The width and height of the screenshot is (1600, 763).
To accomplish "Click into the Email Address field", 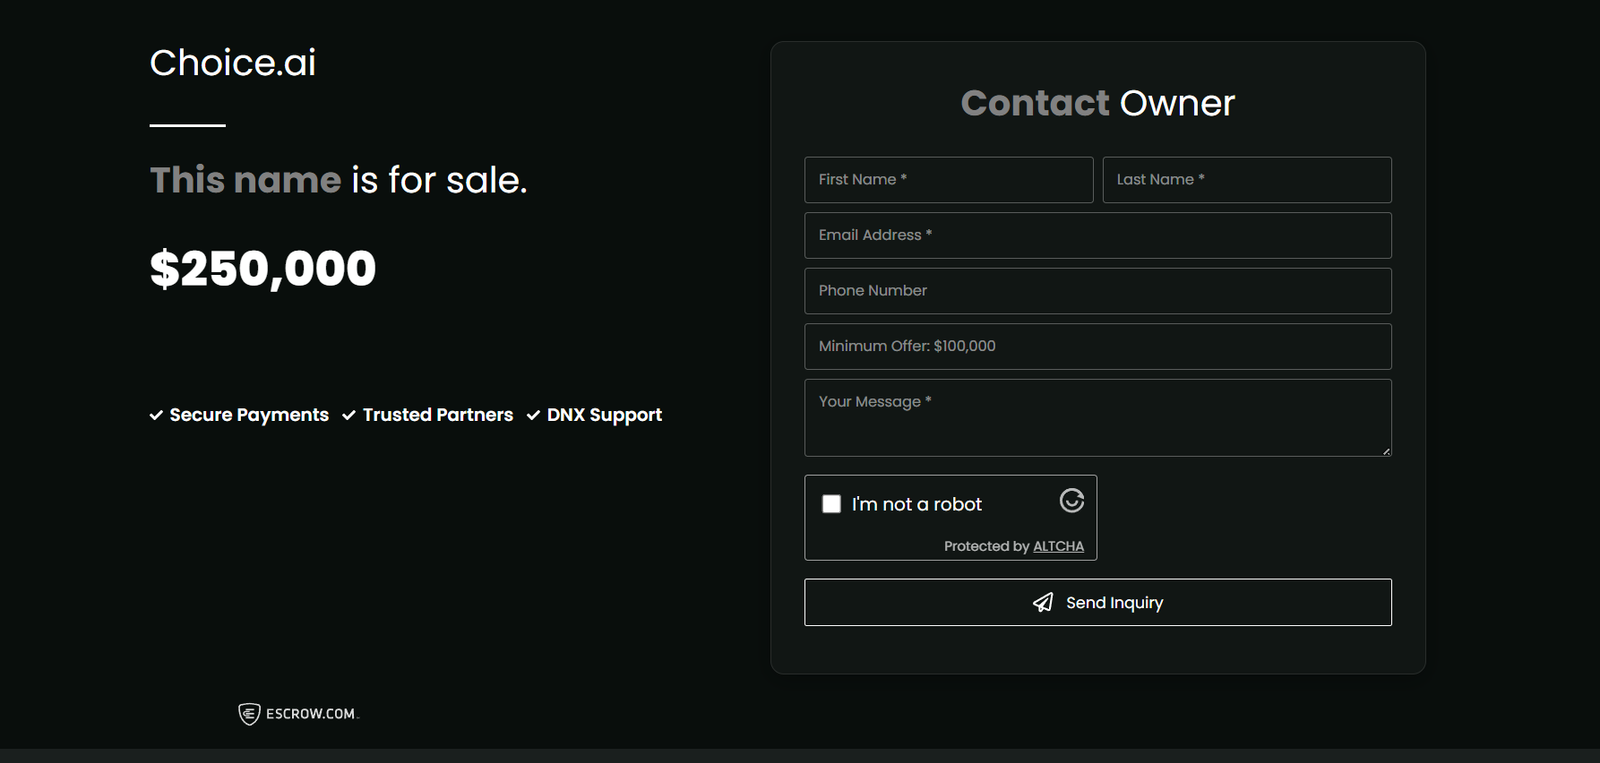I will pyautogui.click(x=1097, y=235).
